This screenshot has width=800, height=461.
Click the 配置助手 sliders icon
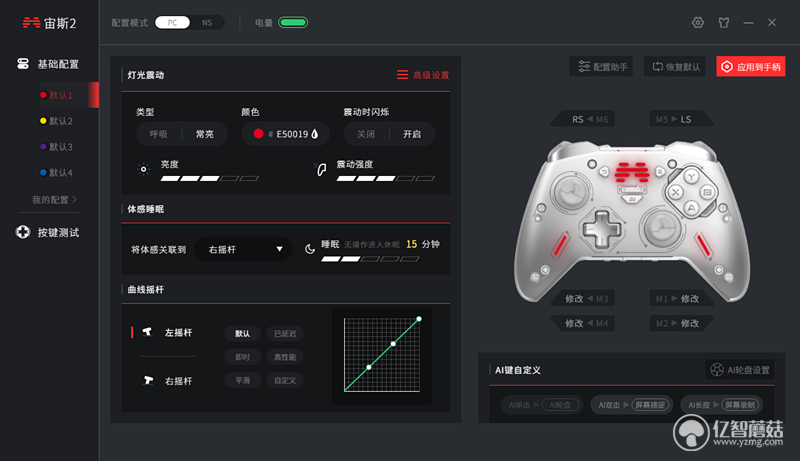584,67
